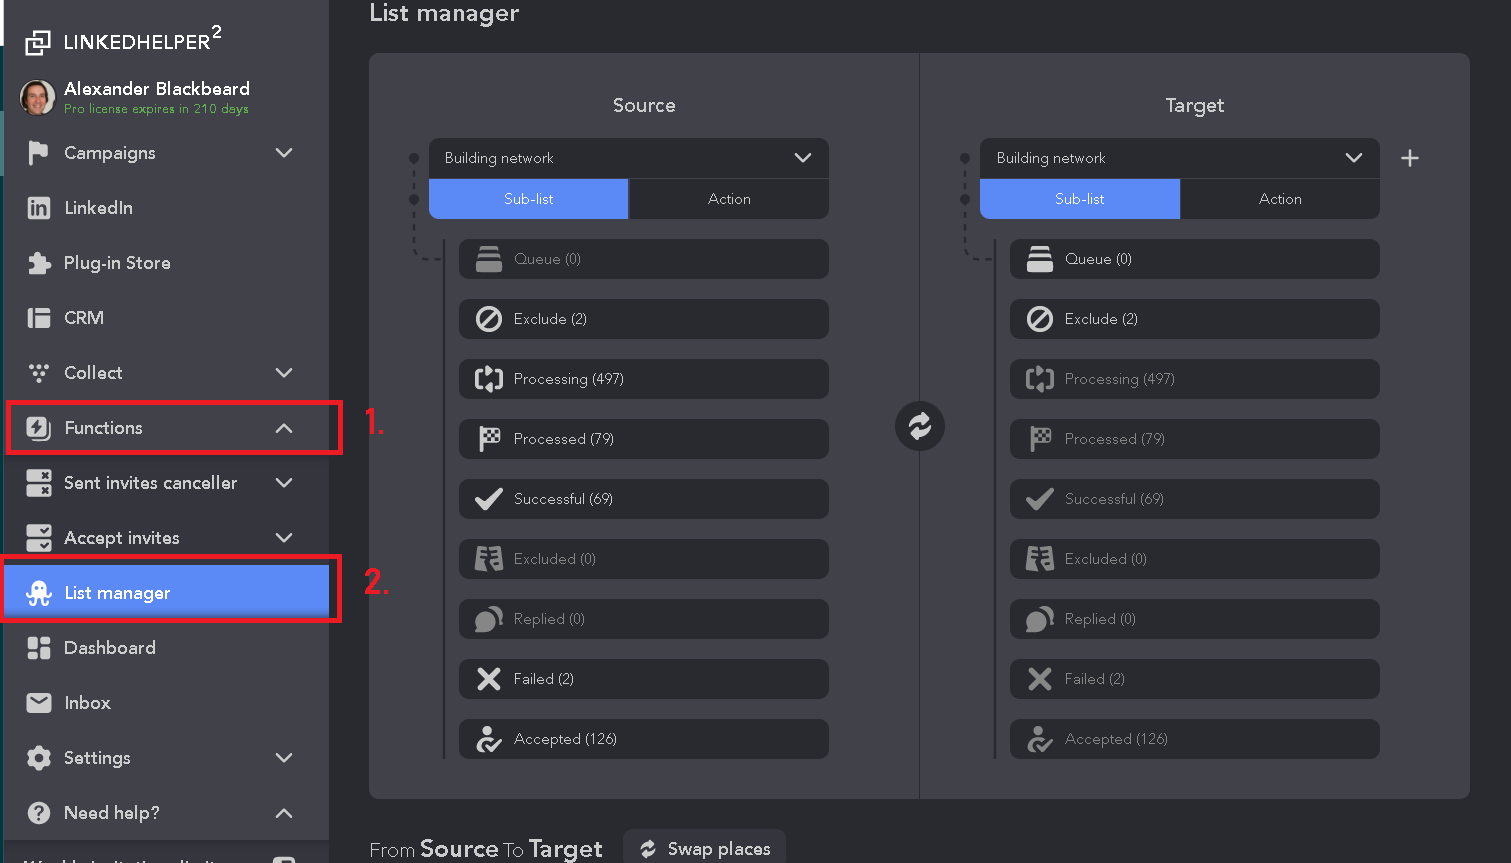Select Source Accepted (126) sub-list
1511x863 pixels.
(644, 739)
